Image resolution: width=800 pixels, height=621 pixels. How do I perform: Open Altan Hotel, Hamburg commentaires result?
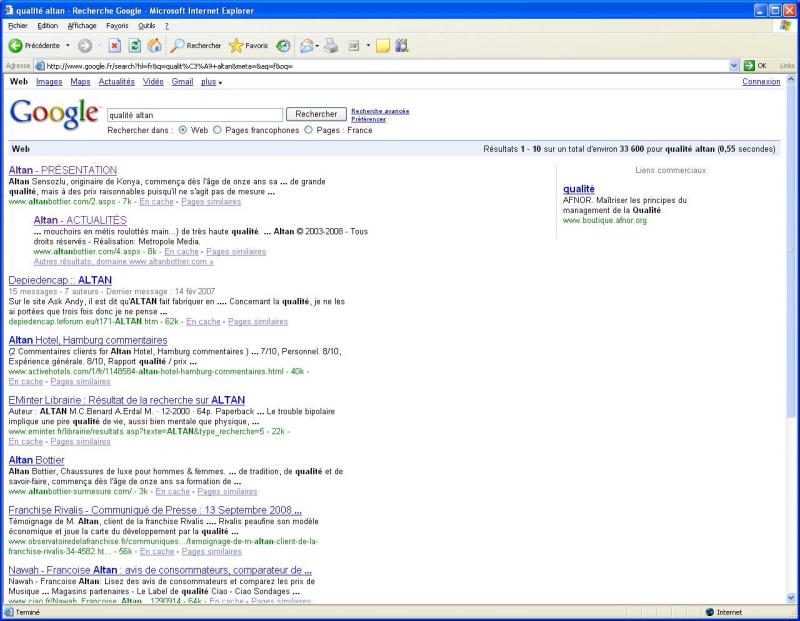pyautogui.click(x=88, y=340)
